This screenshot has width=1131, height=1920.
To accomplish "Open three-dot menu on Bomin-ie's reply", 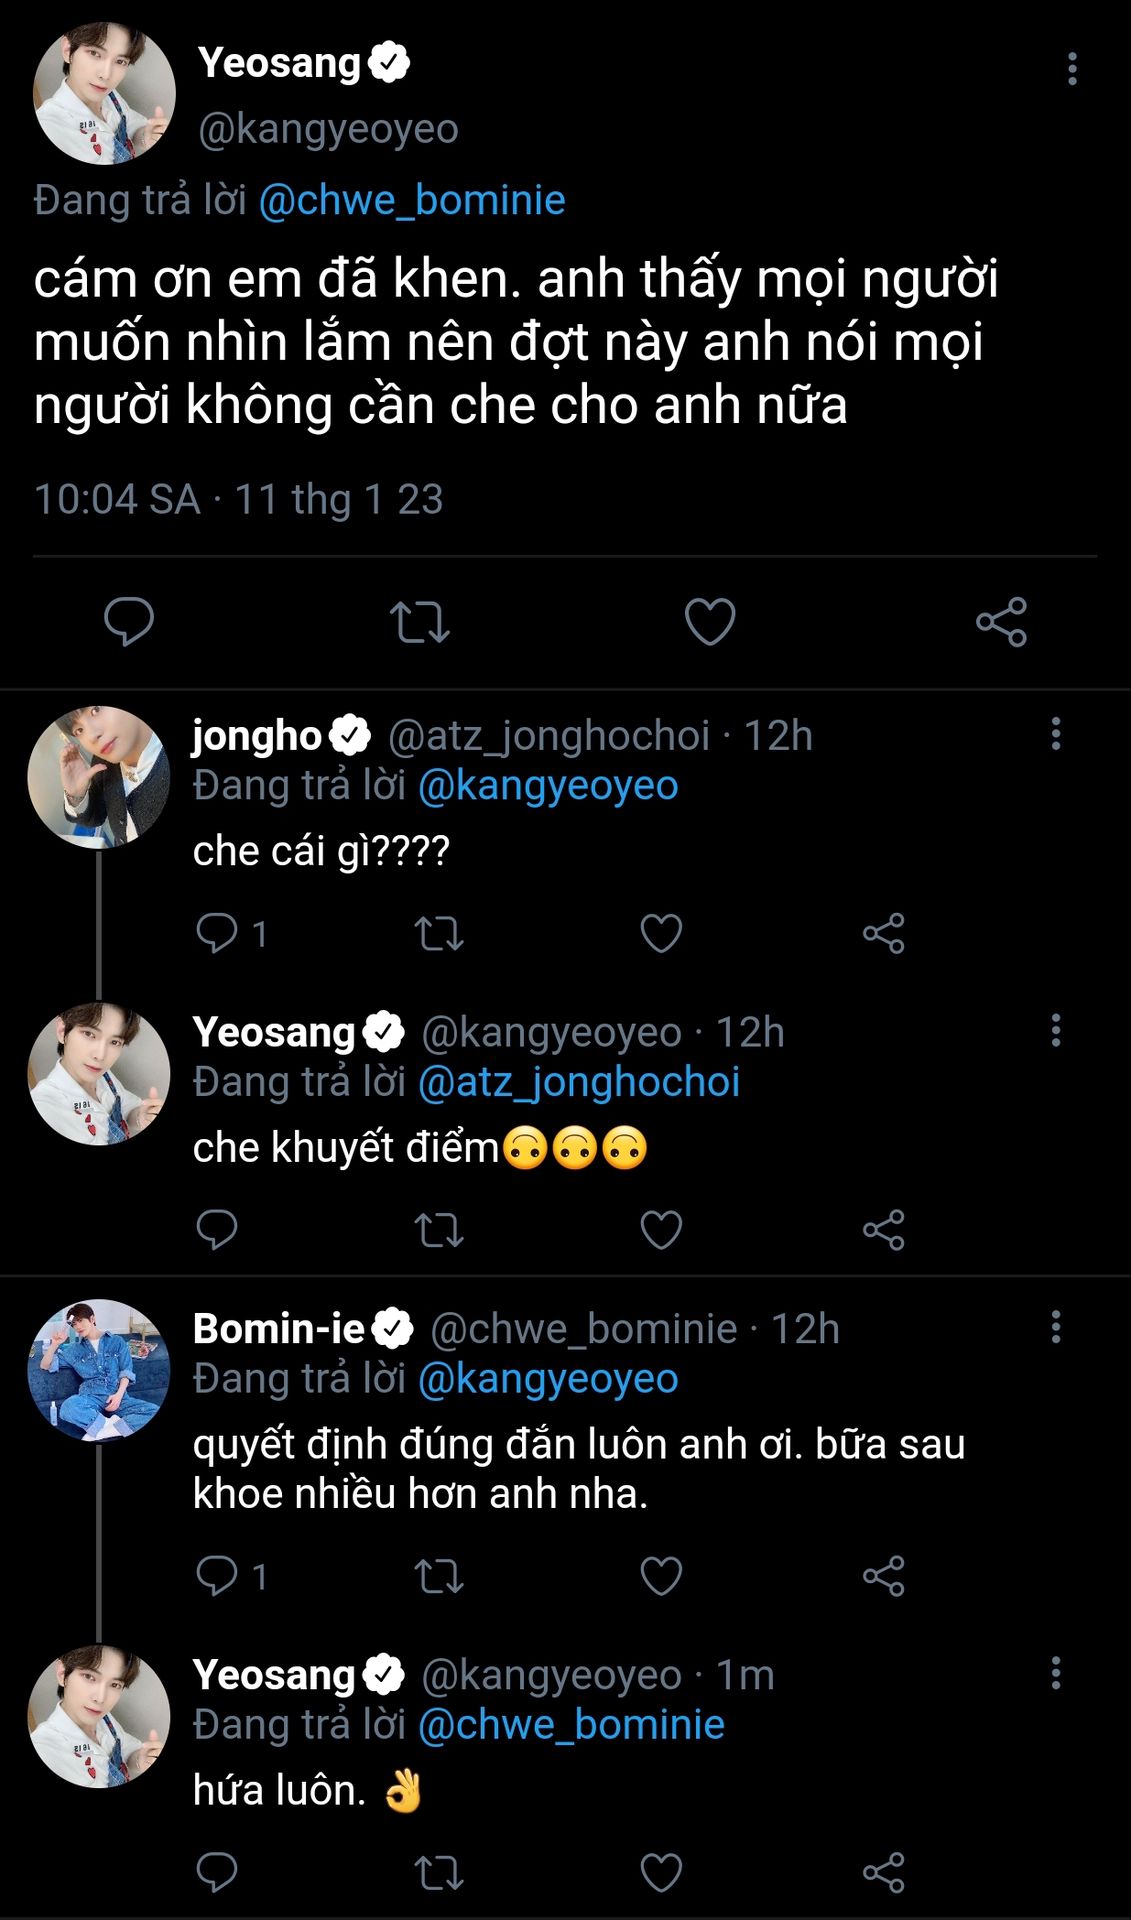I will coord(1056,1328).
